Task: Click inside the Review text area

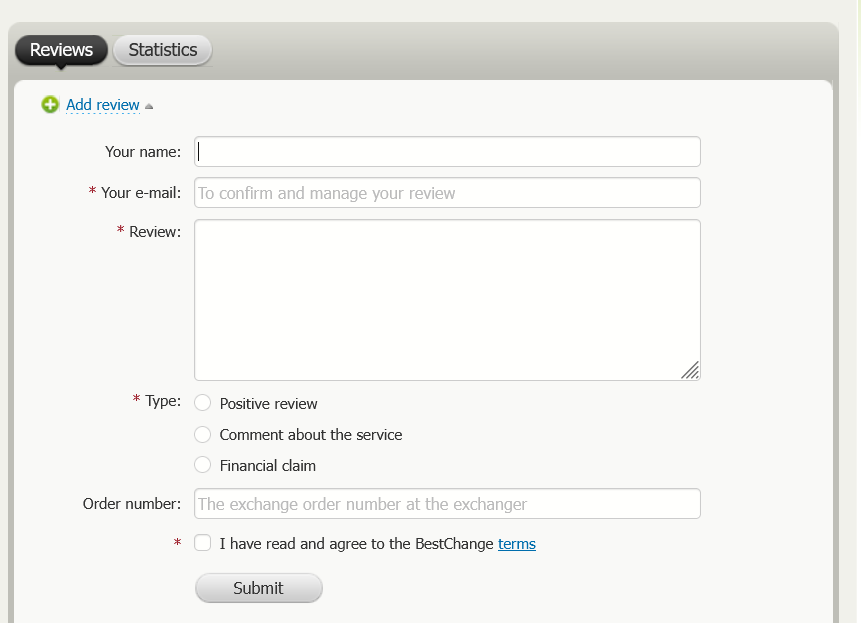Action: (447, 300)
